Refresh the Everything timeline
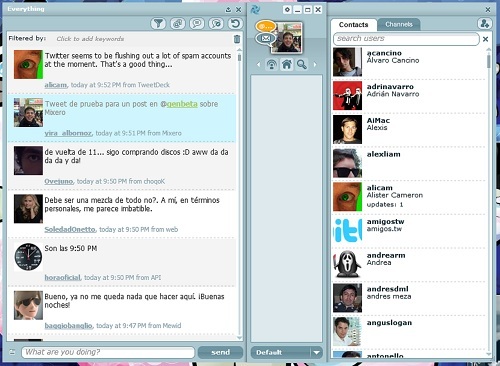 click(235, 23)
